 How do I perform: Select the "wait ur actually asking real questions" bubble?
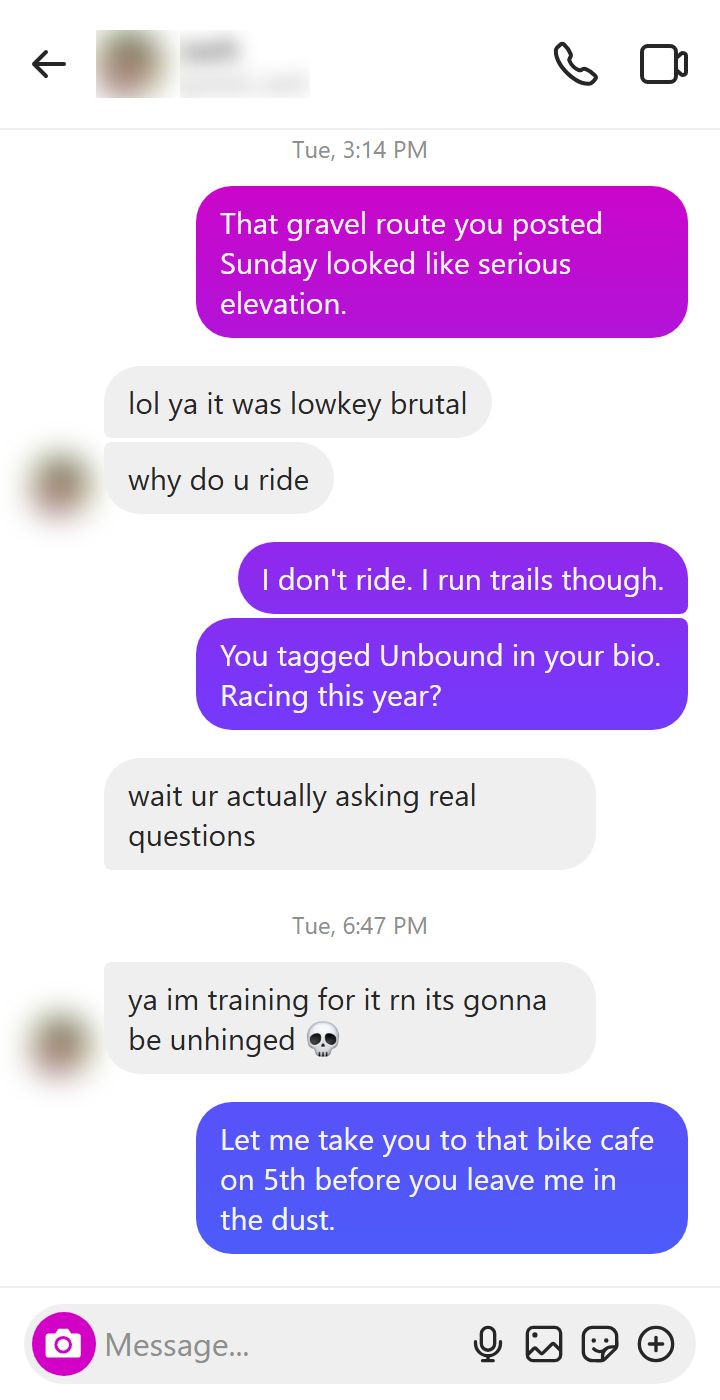(350, 815)
